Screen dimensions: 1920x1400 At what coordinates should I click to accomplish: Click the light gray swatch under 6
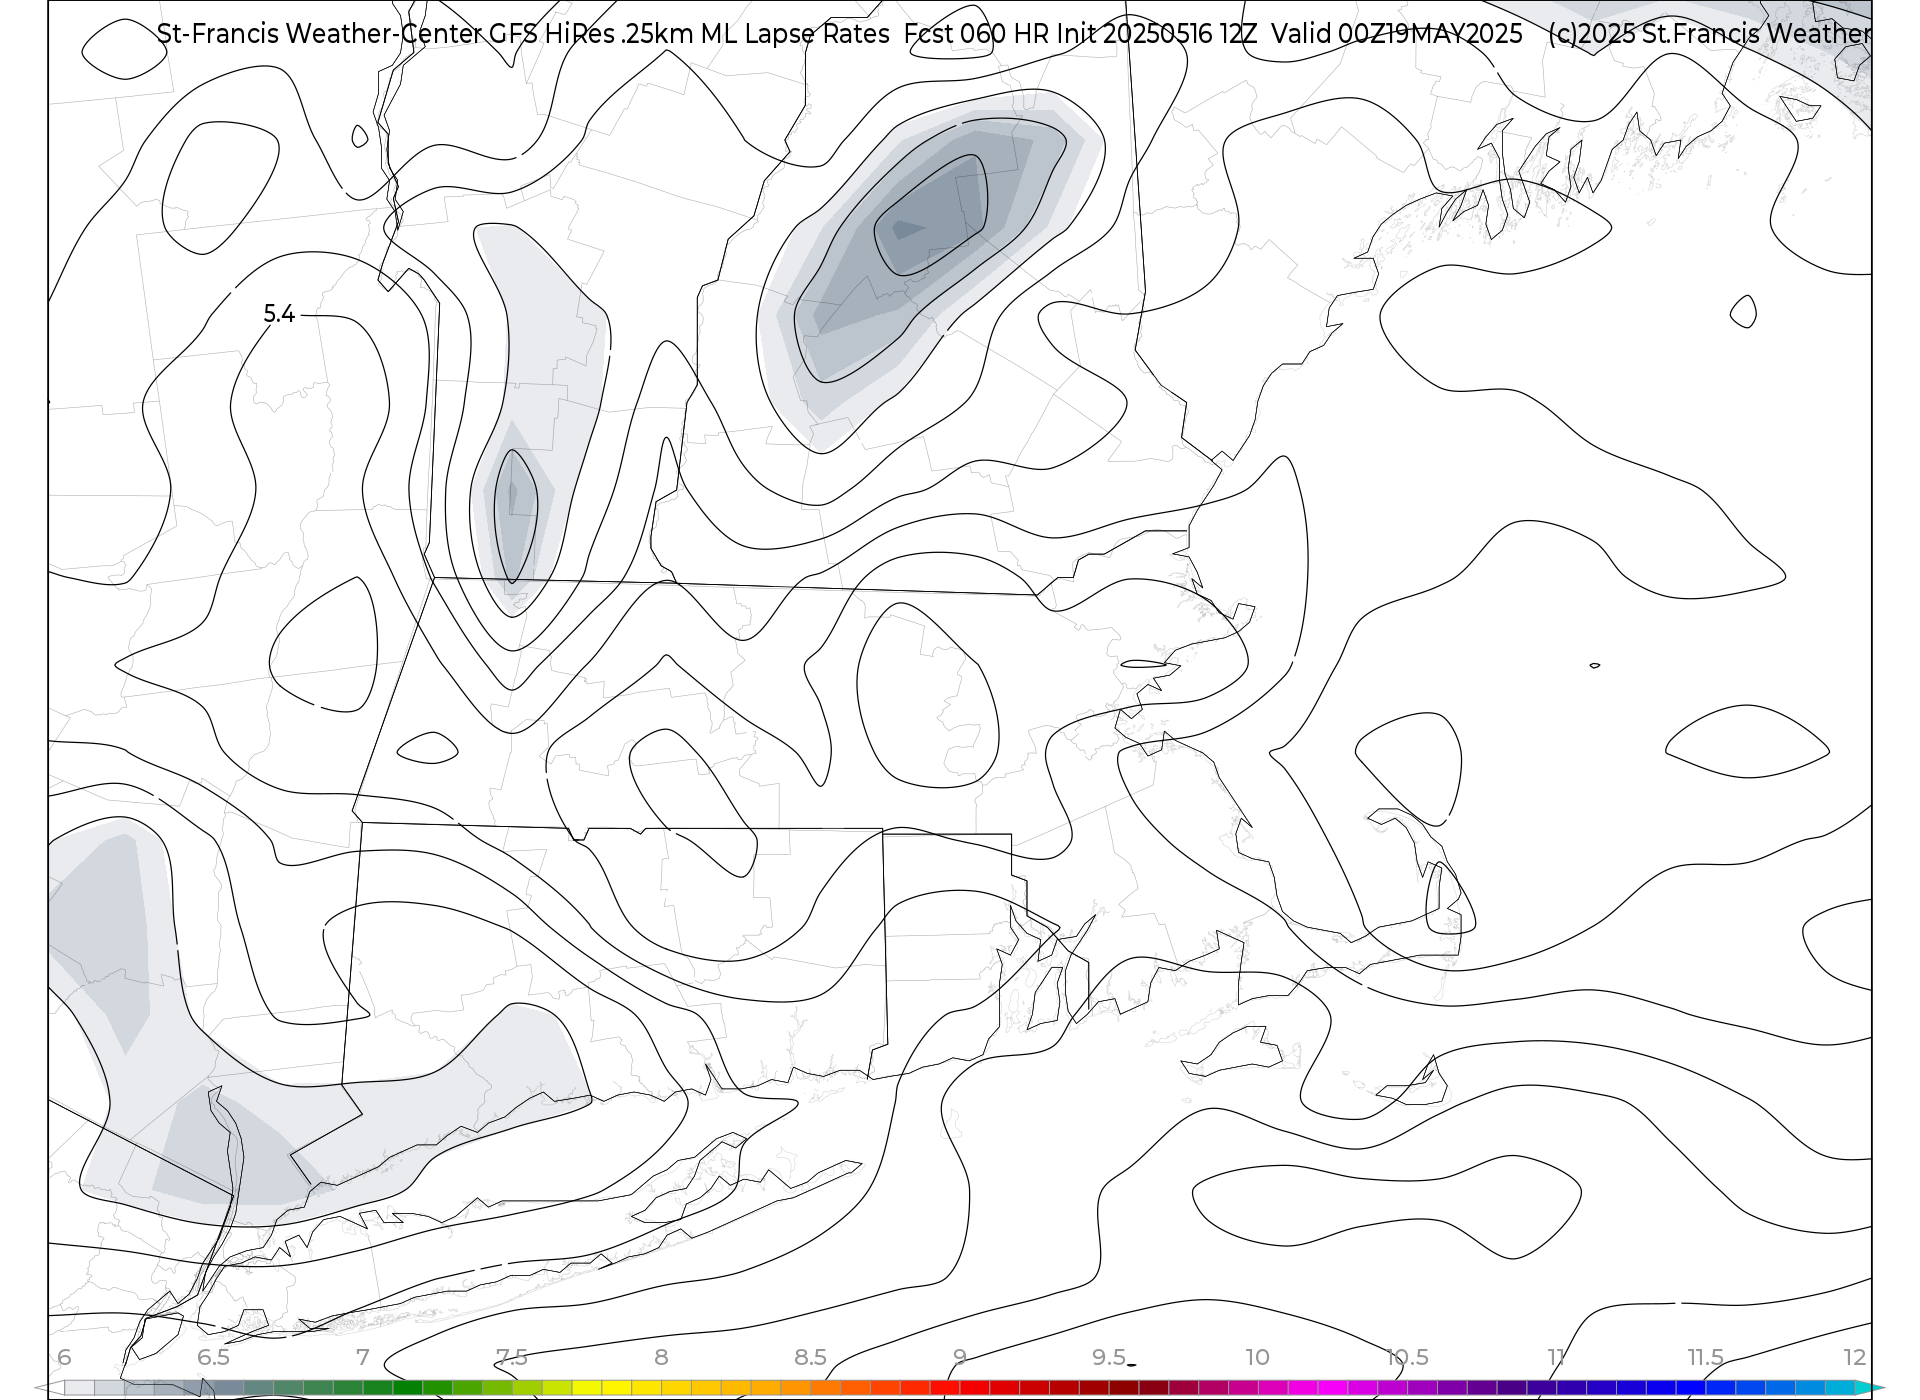(79, 1388)
